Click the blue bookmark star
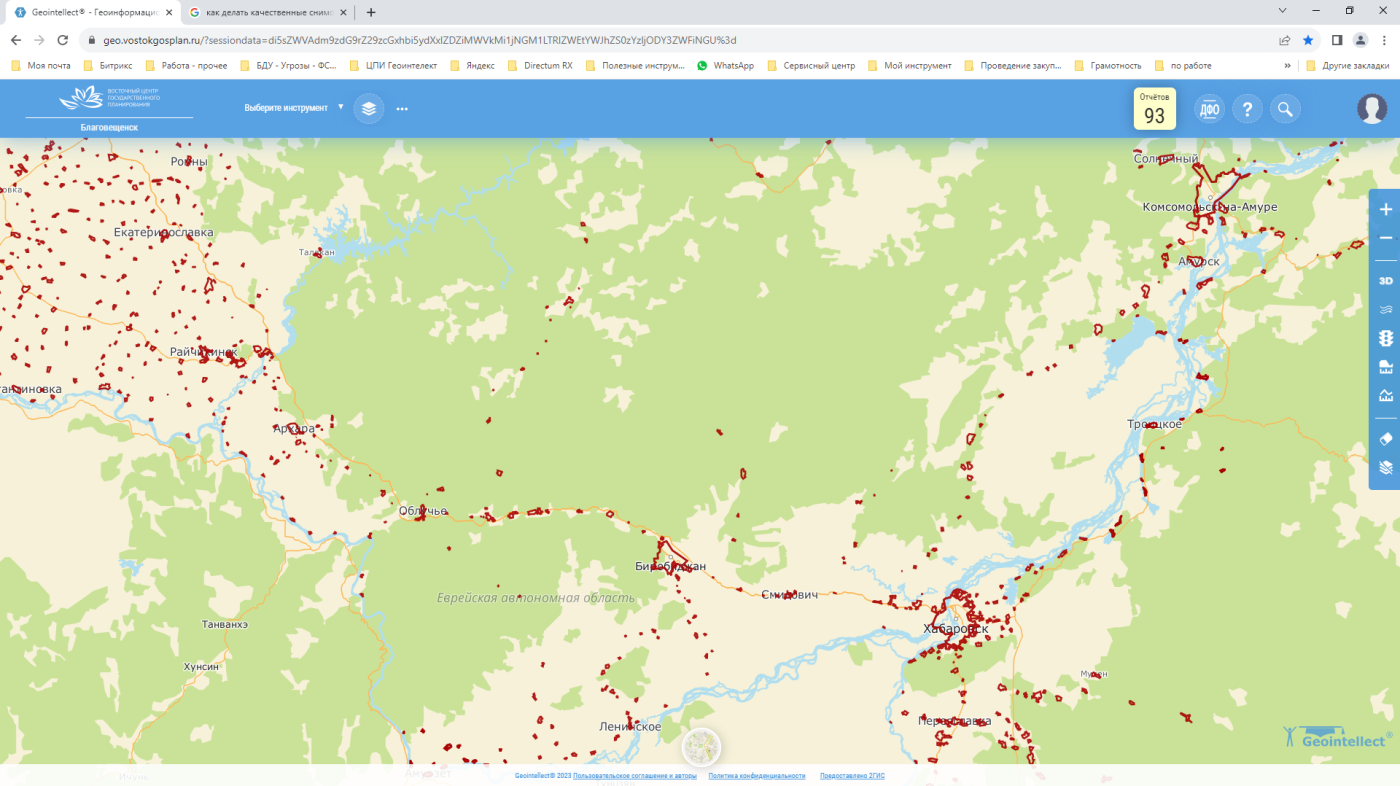Image resolution: width=1400 pixels, height=786 pixels. [1308, 40]
